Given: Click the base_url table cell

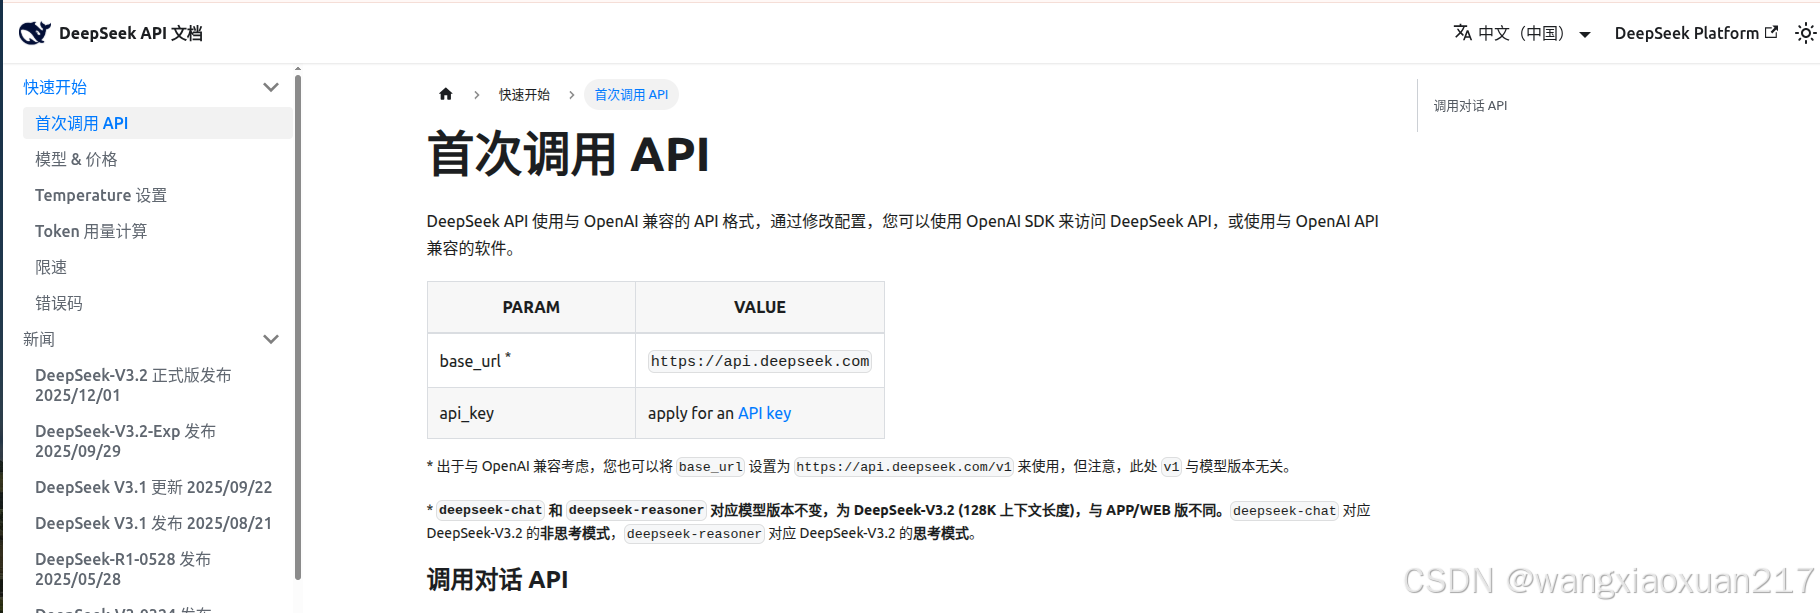Looking at the screenshot, I should coord(531,360).
